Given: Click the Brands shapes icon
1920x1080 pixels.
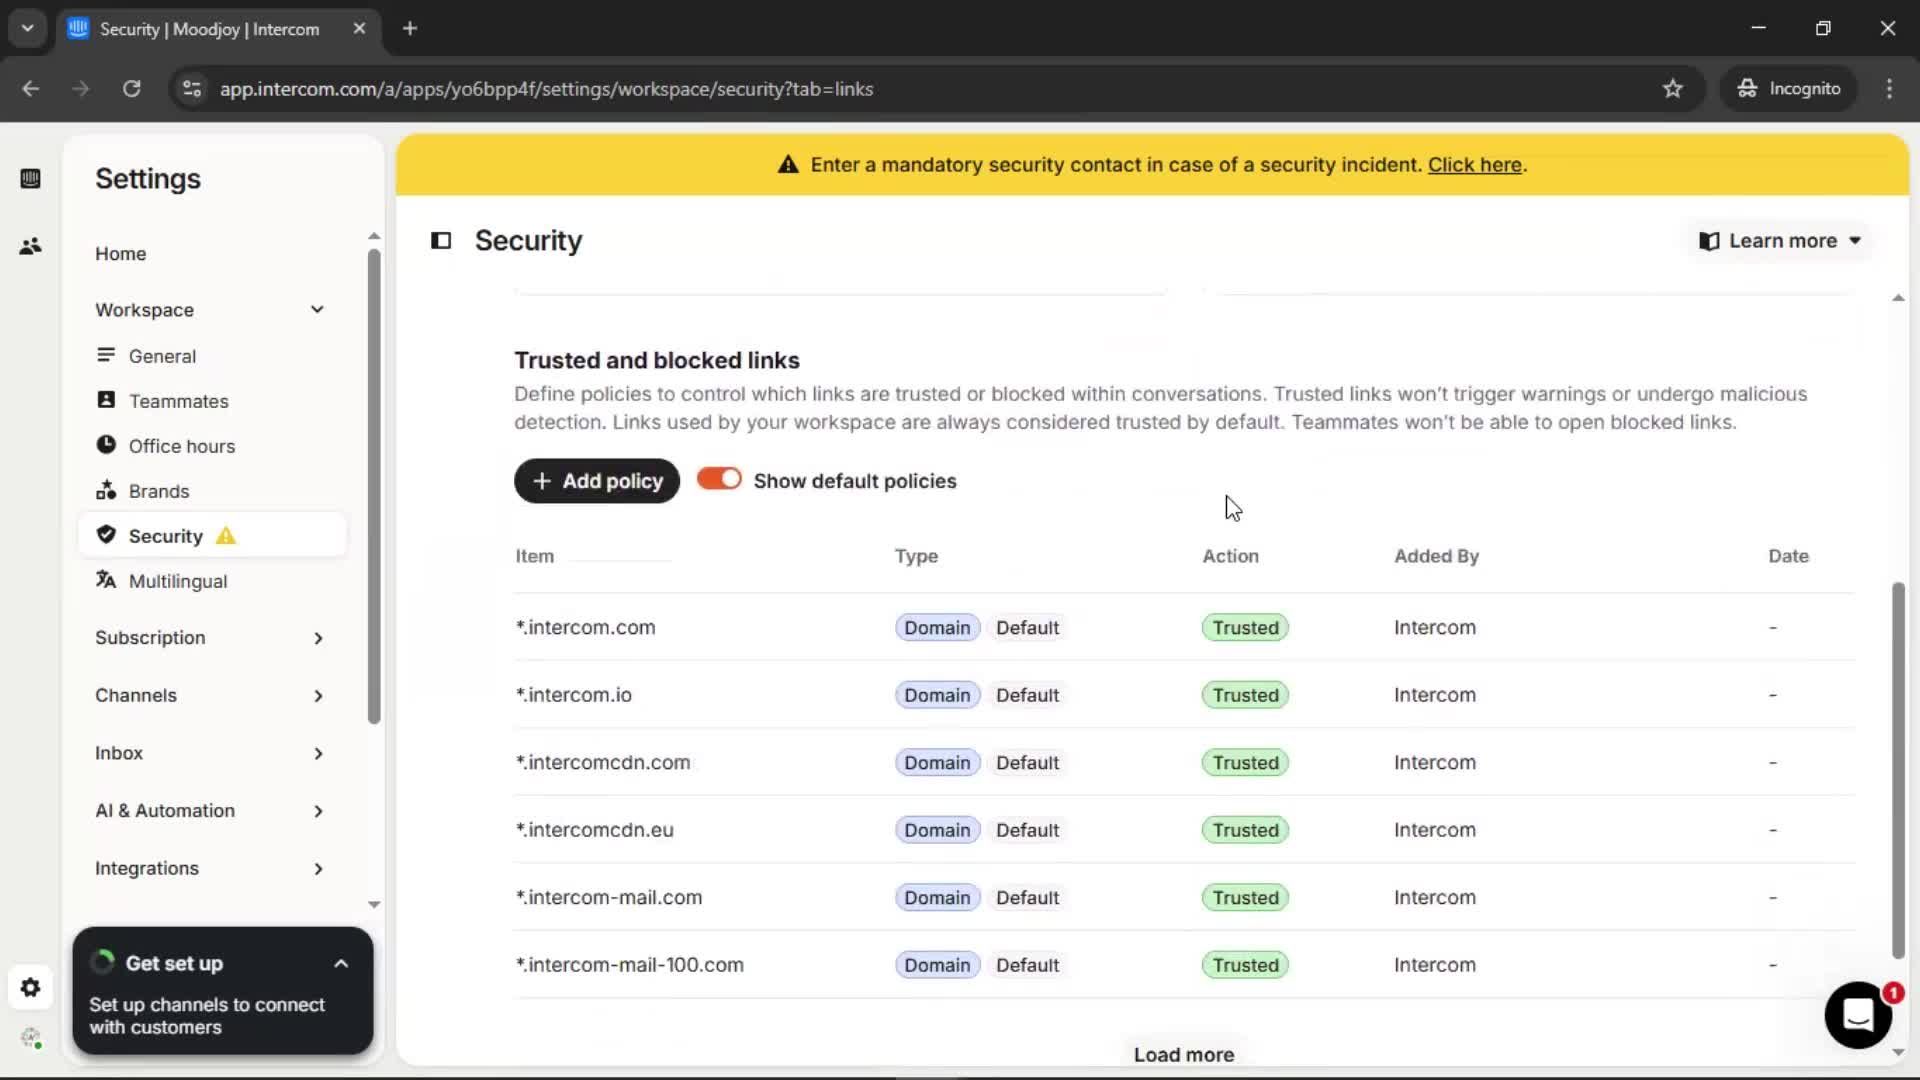Looking at the screenshot, I should [x=106, y=490].
